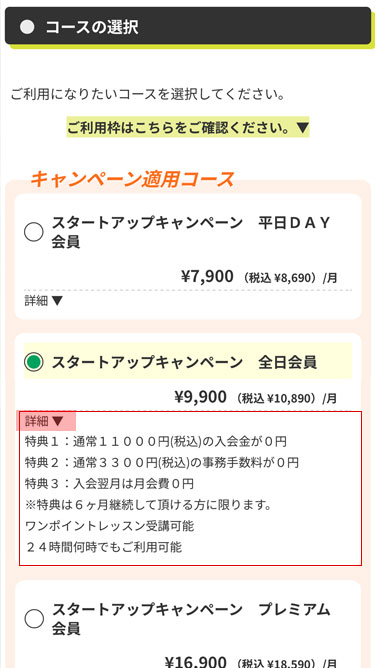Click the スタートアップキャンペーン 平日DAY会員 label text

point(191,232)
